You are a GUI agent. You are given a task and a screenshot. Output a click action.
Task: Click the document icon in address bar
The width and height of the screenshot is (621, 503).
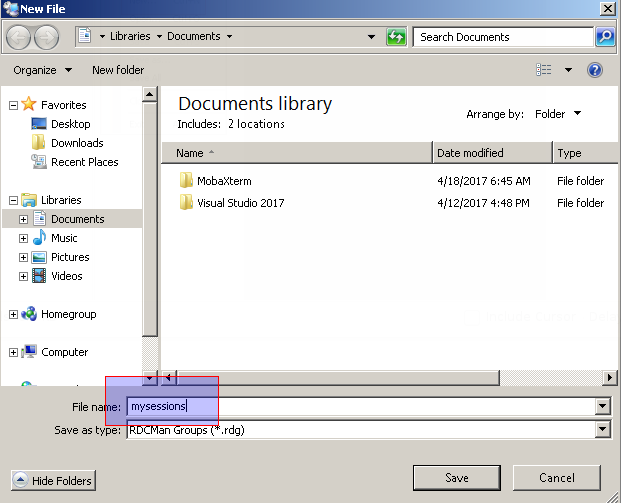85,36
